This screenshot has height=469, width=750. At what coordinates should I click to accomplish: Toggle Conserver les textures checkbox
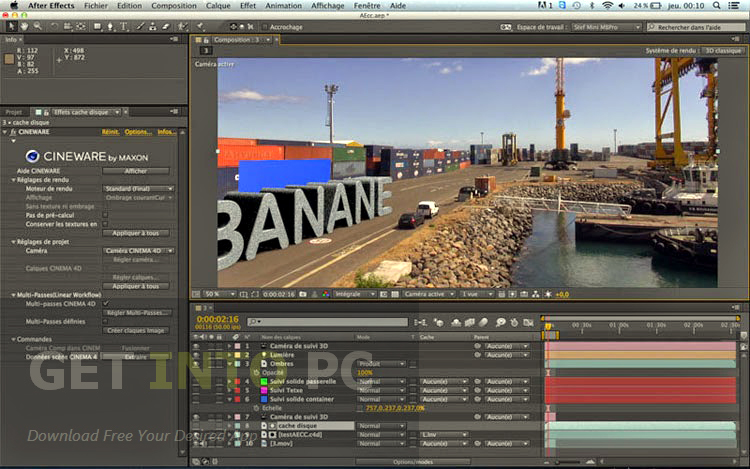pyautogui.click(x=105, y=224)
